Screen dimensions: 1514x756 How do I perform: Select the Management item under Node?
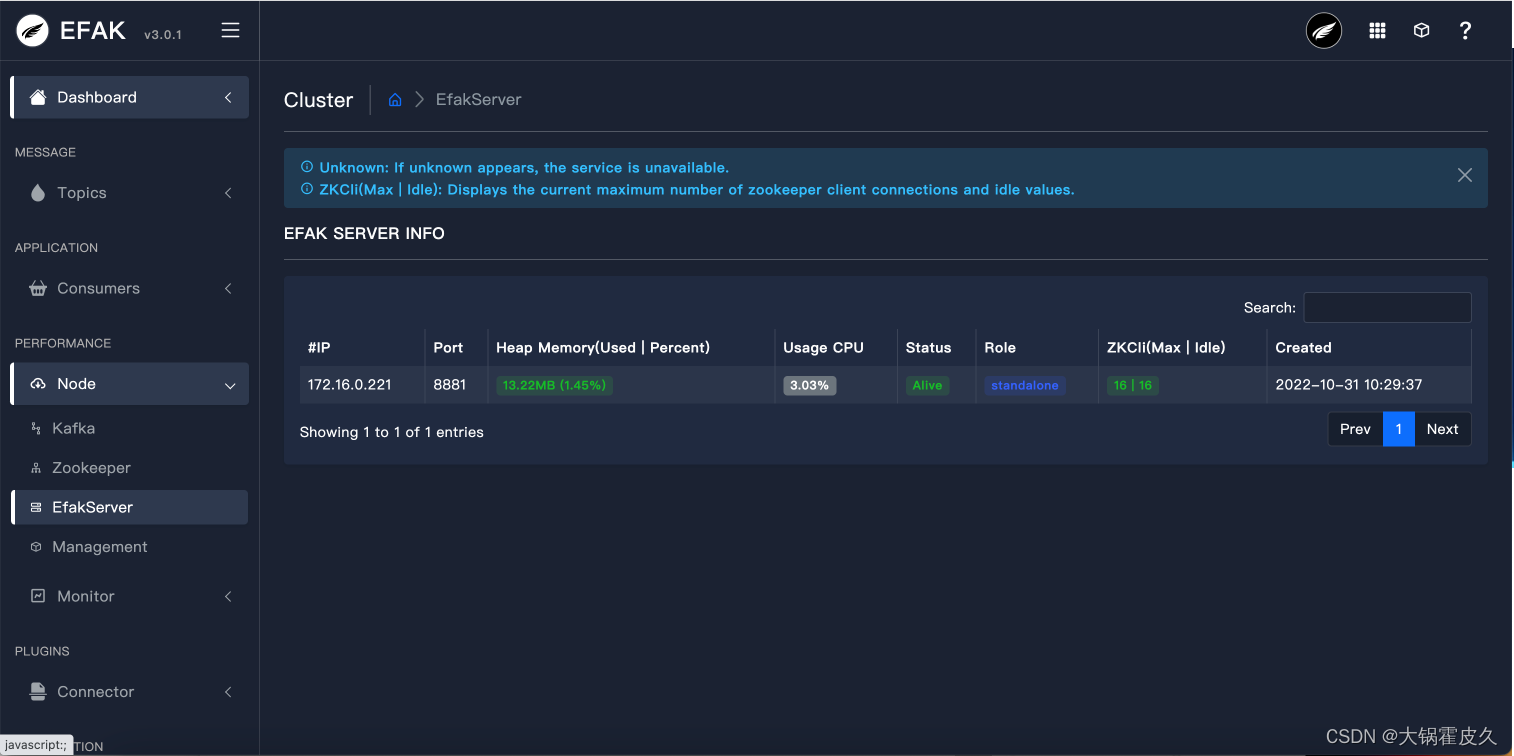pyautogui.click(x=98, y=547)
